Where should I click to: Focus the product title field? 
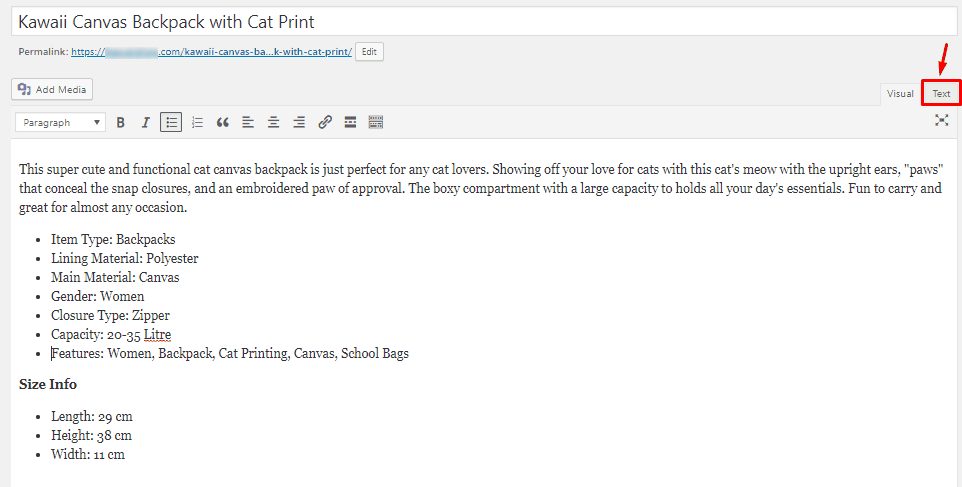[480, 21]
